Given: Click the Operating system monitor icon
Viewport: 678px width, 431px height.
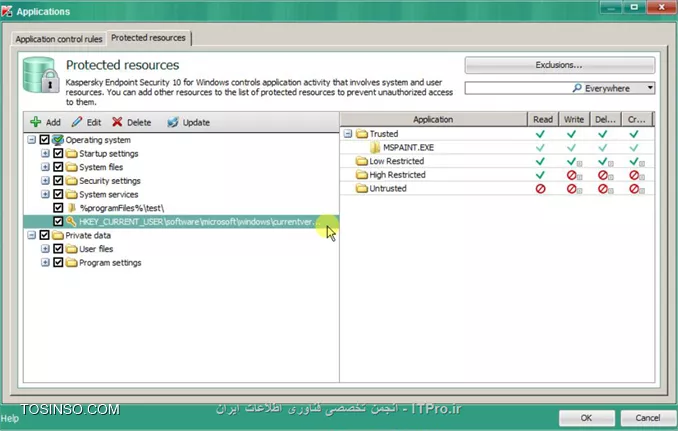Looking at the screenshot, I should (58, 140).
